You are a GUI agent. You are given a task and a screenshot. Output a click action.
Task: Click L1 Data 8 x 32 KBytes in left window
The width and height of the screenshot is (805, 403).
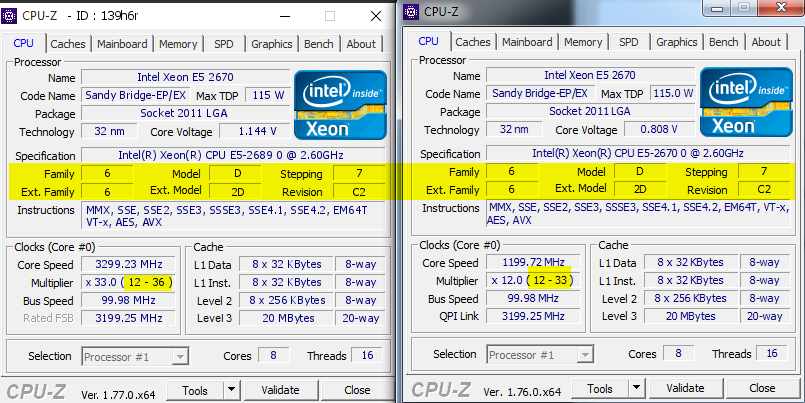[x=286, y=265]
